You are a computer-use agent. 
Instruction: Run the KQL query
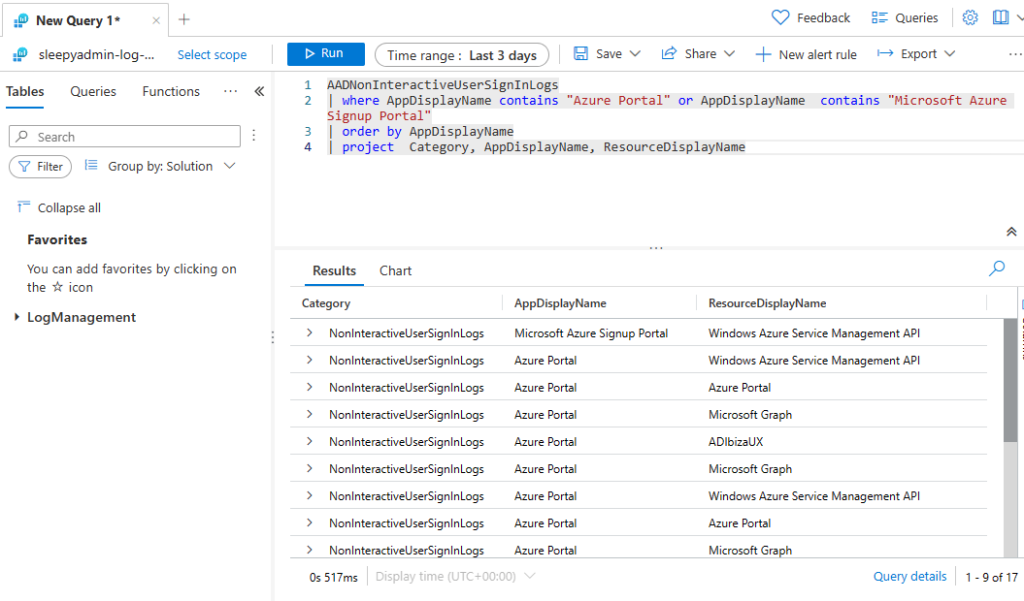(325, 54)
